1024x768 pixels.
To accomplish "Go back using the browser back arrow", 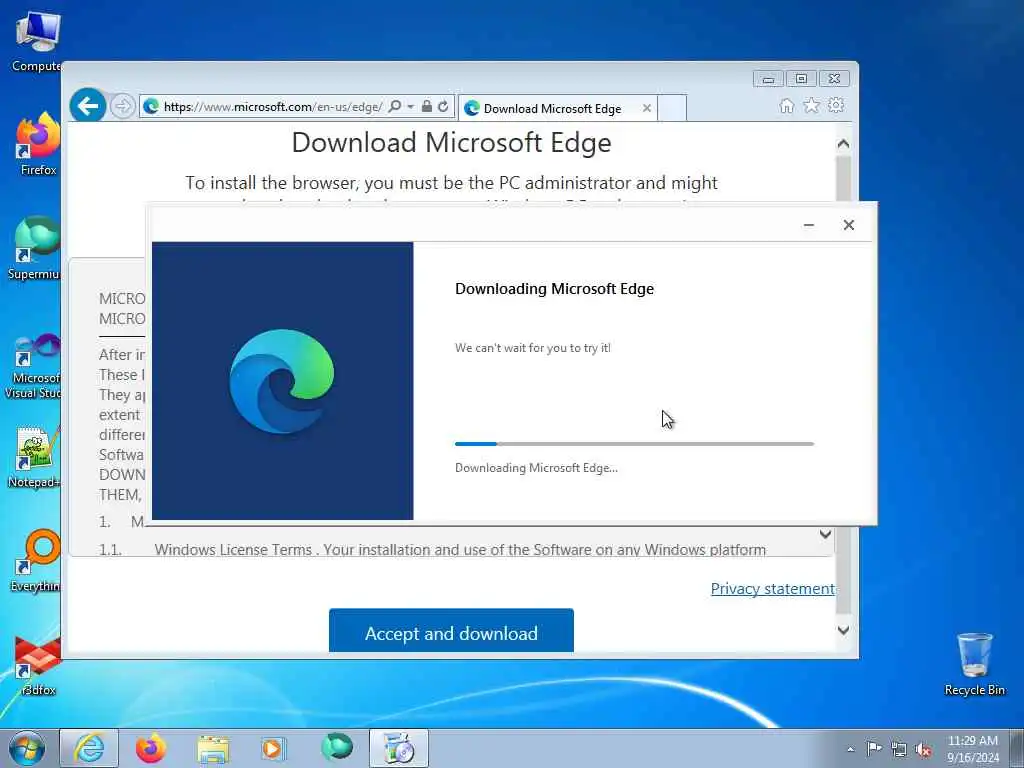I will click(88, 105).
